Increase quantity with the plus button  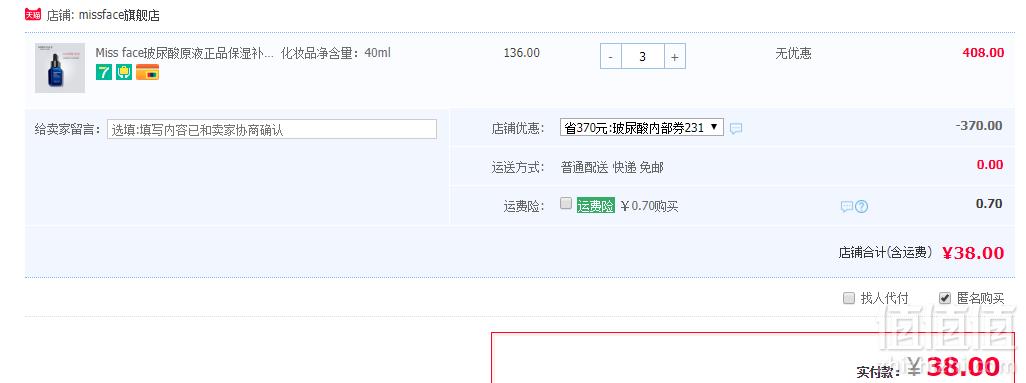pyautogui.click(x=675, y=56)
